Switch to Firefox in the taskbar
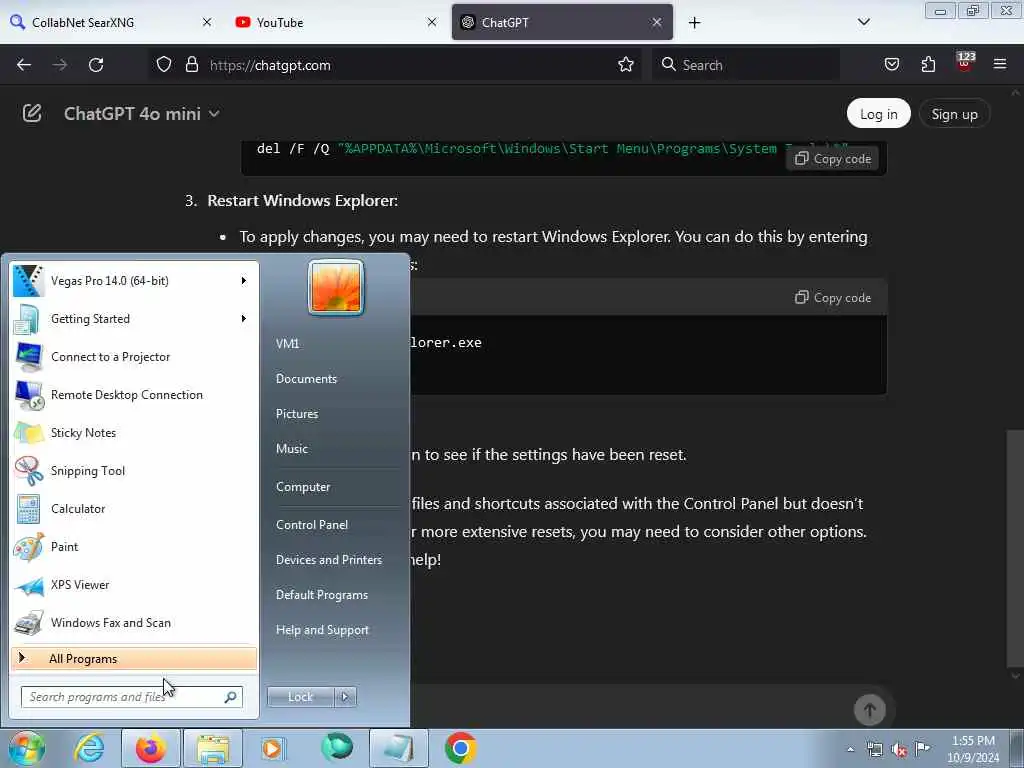 [x=151, y=748]
